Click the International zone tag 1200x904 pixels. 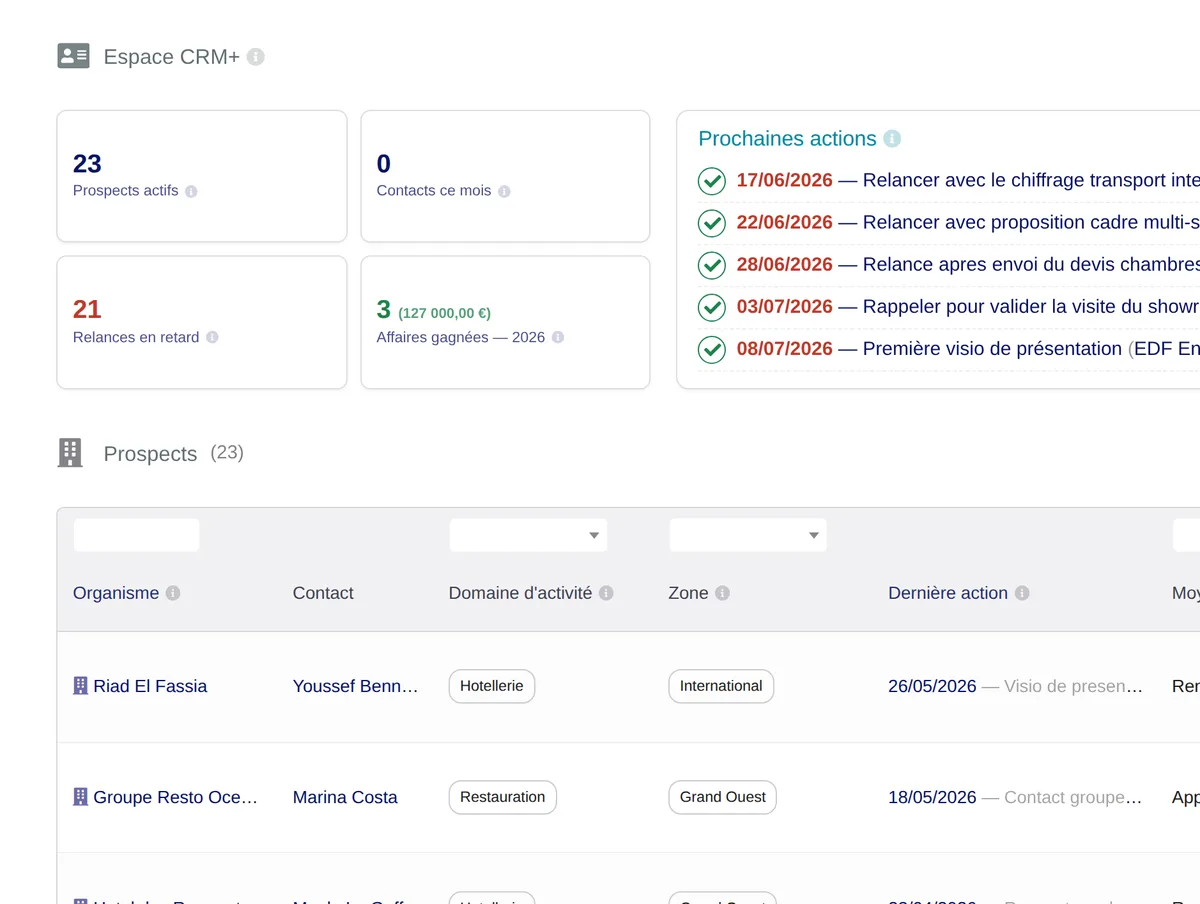tap(721, 686)
